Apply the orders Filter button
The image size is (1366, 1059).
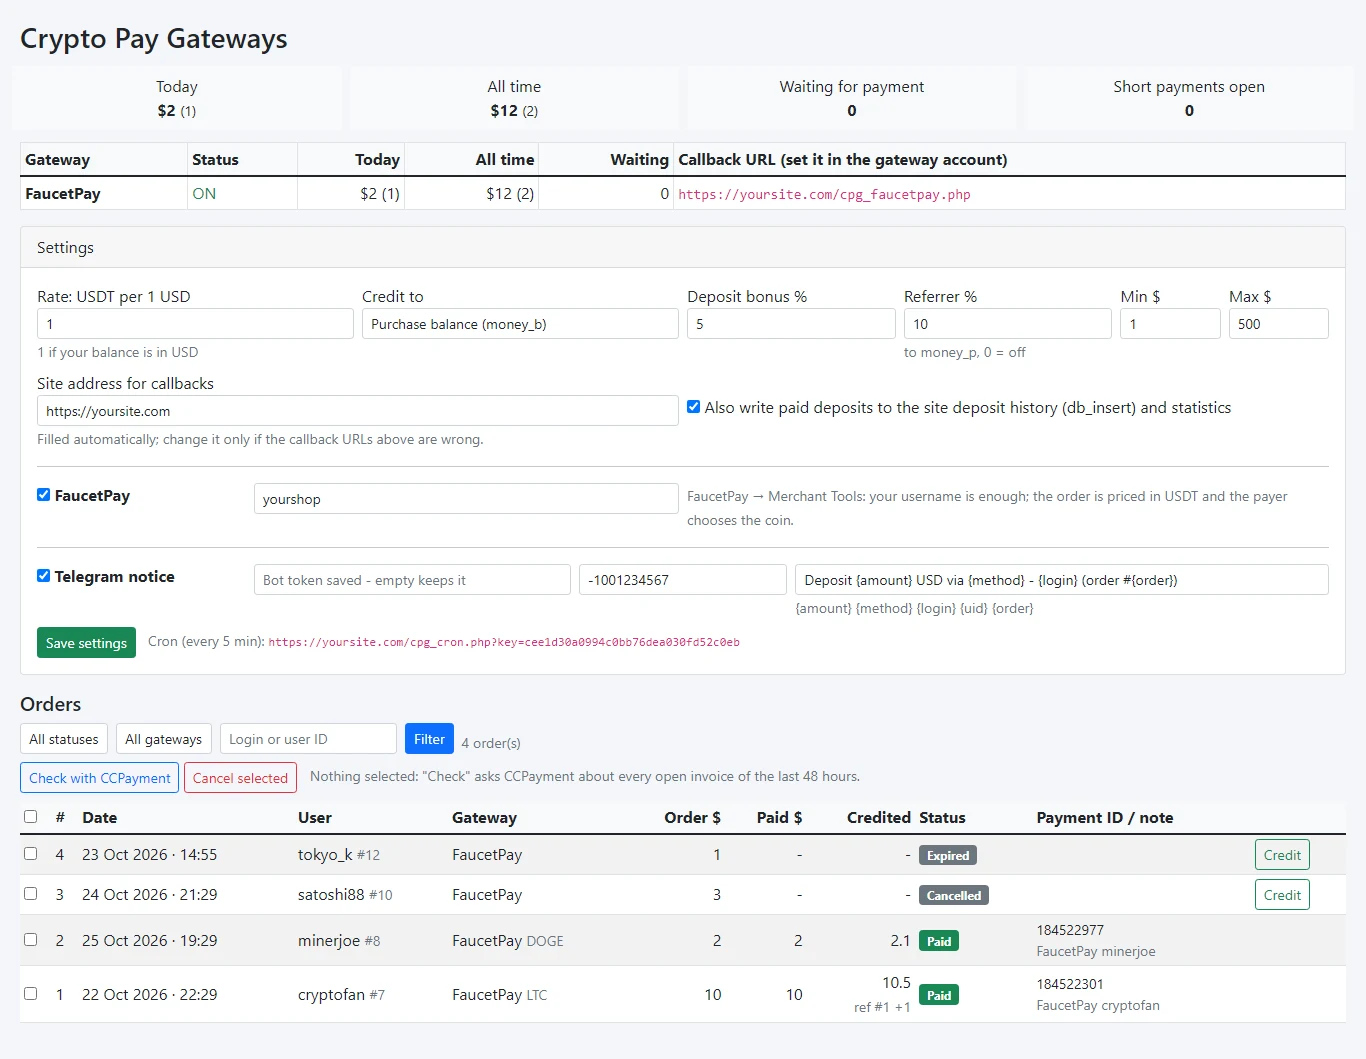(429, 739)
